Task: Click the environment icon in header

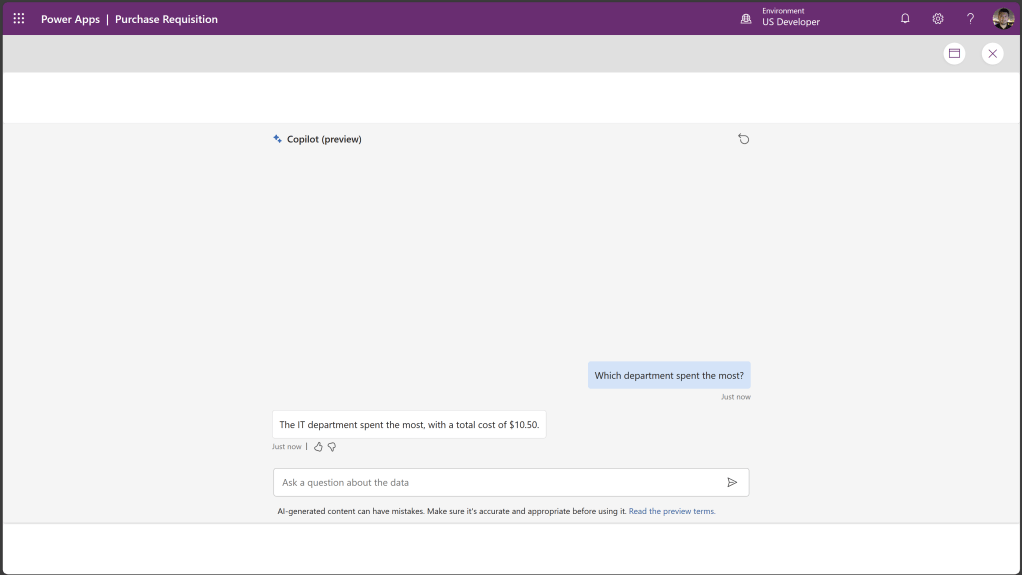Action: tap(746, 19)
